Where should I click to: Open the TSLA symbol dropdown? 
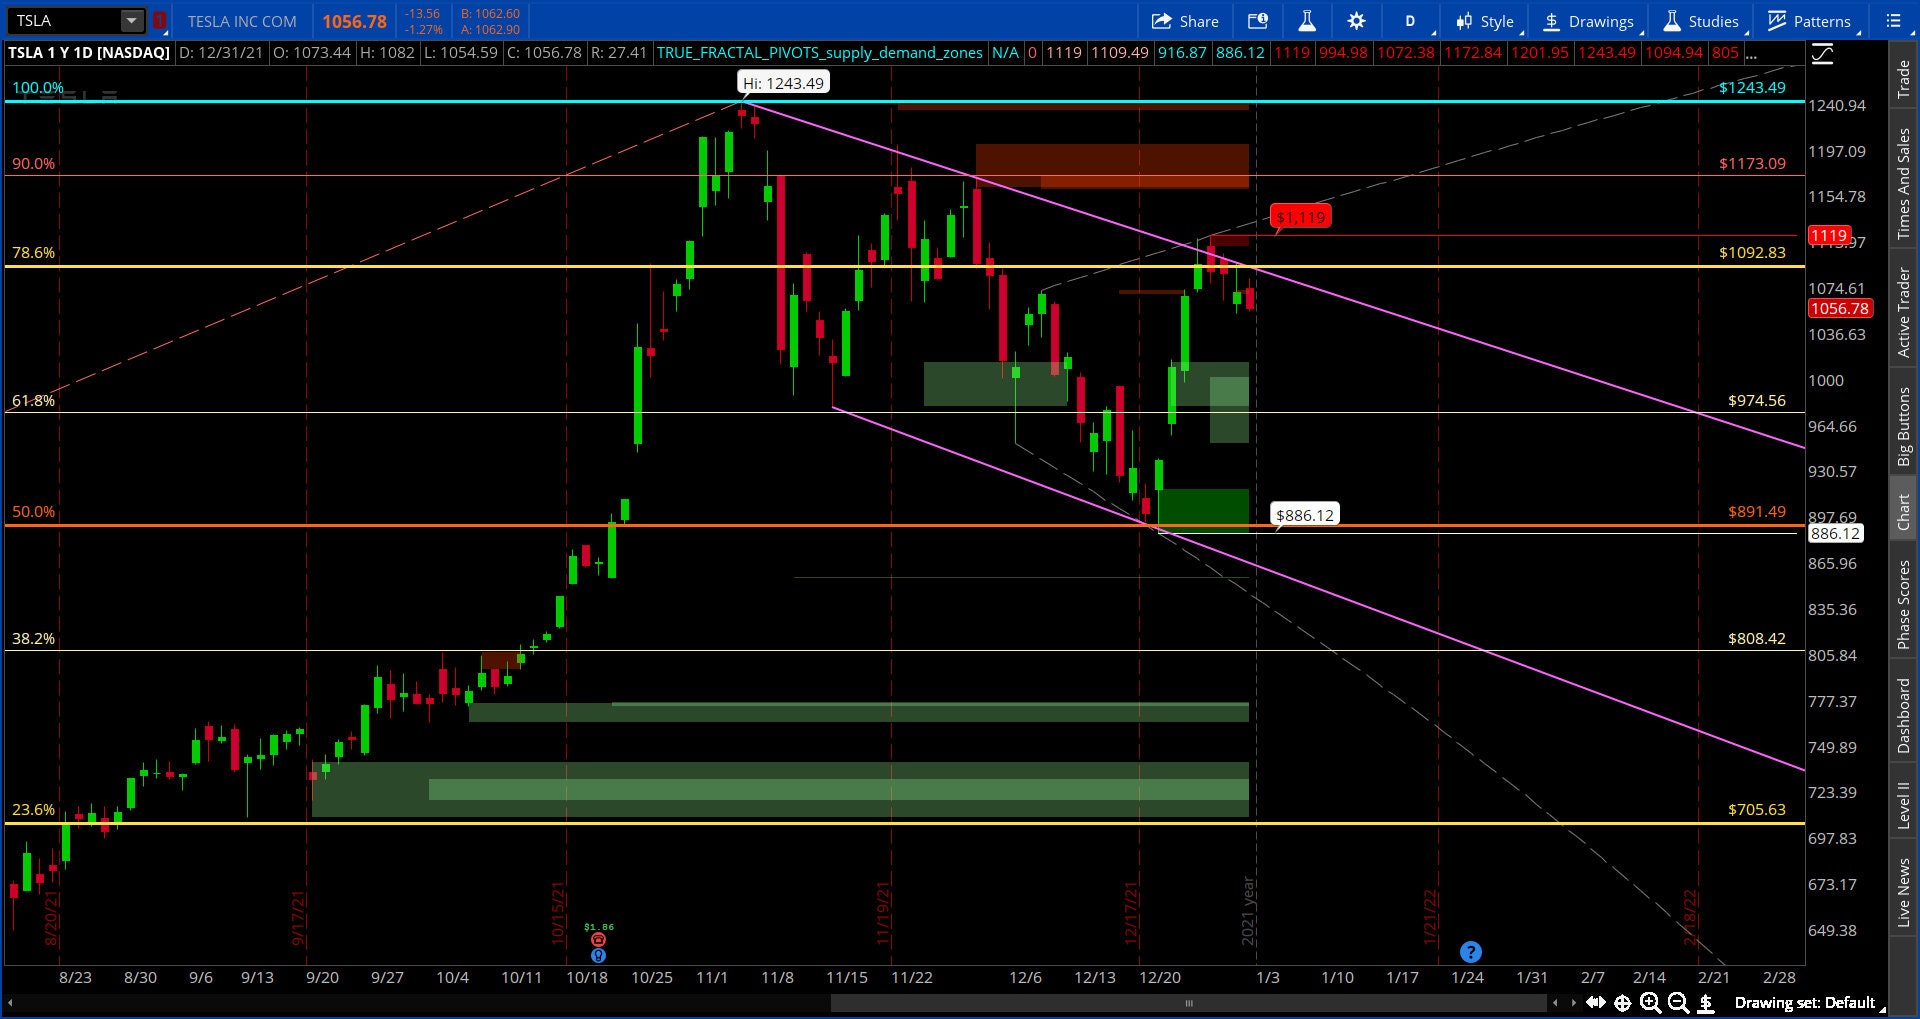pos(131,19)
